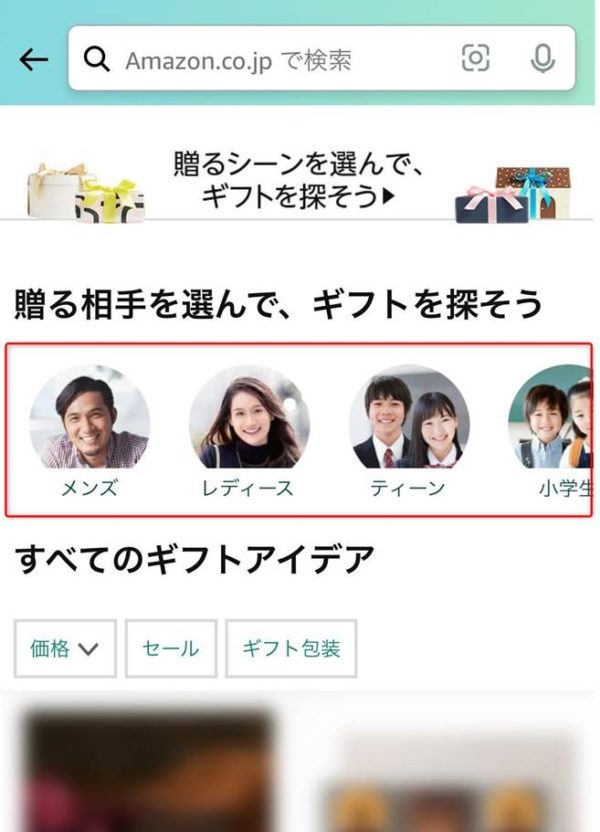Screen dimensions: 600x832
Task: Click the play arrow after ギフトを探そう
Action: tap(389, 197)
